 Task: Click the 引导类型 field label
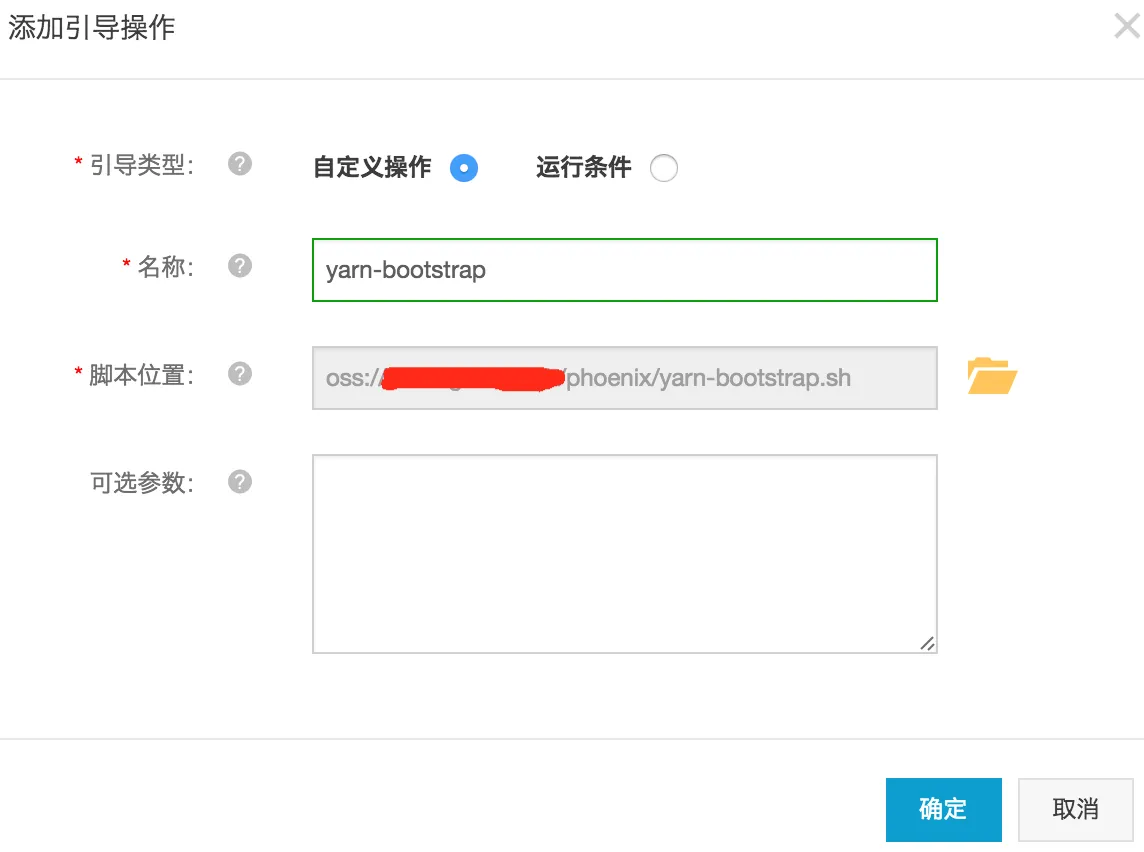pyautogui.click(x=141, y=165)
